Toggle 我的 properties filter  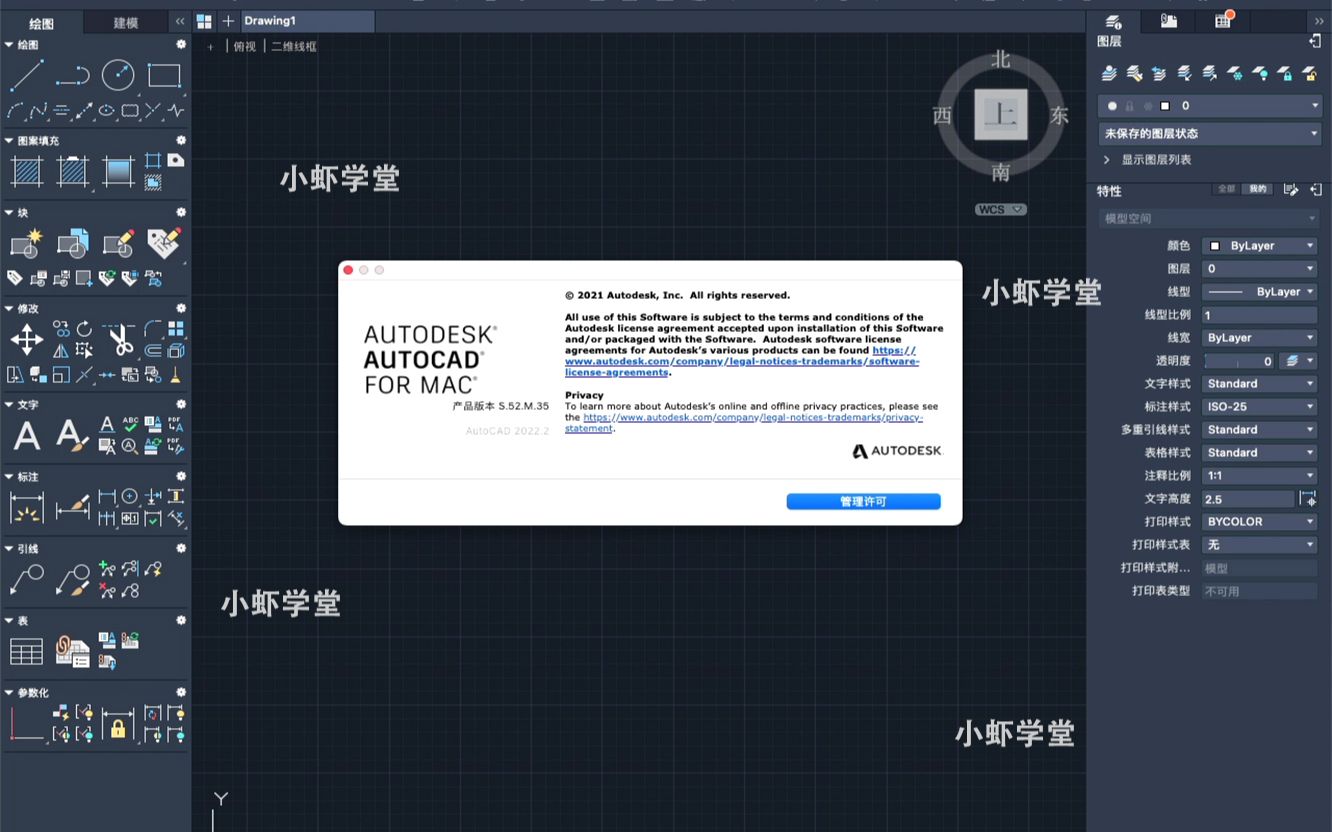(1258, 189)
